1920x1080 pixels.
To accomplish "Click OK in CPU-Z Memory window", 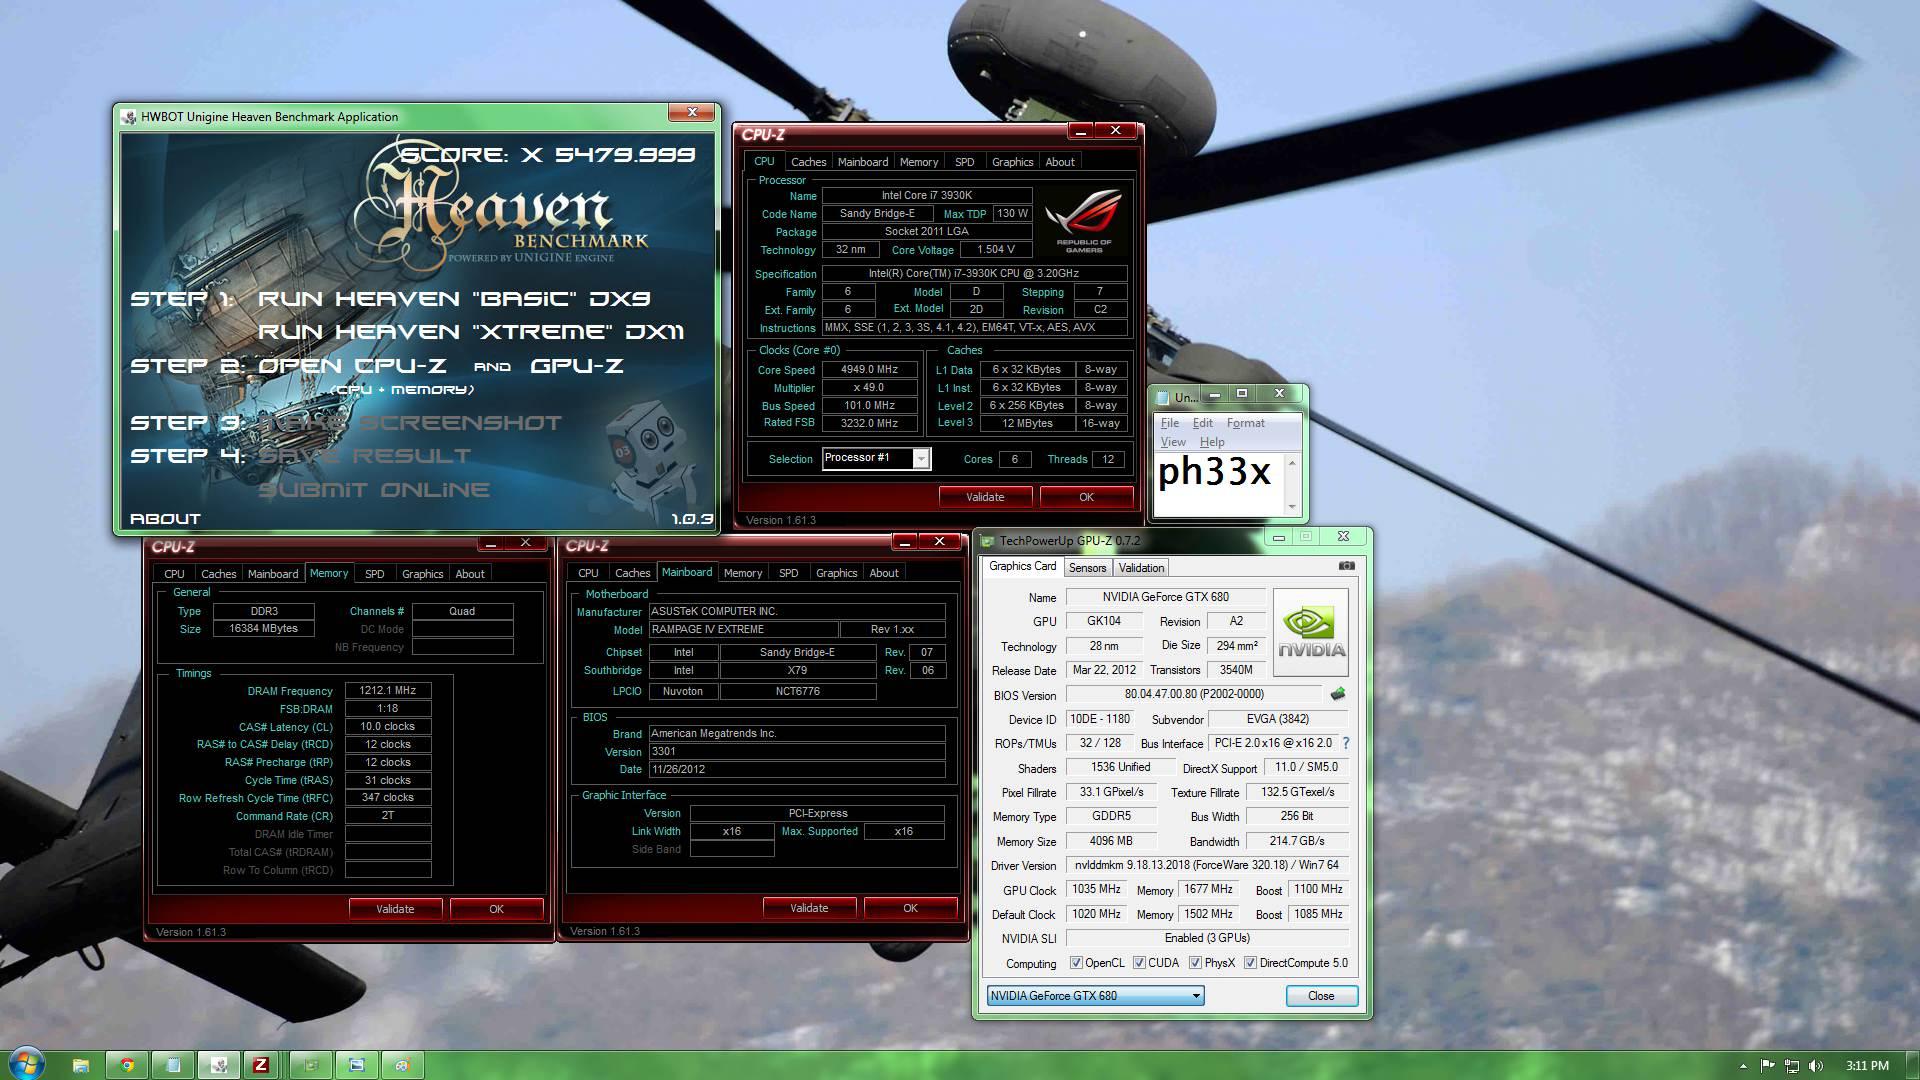I will pos(496,909).
